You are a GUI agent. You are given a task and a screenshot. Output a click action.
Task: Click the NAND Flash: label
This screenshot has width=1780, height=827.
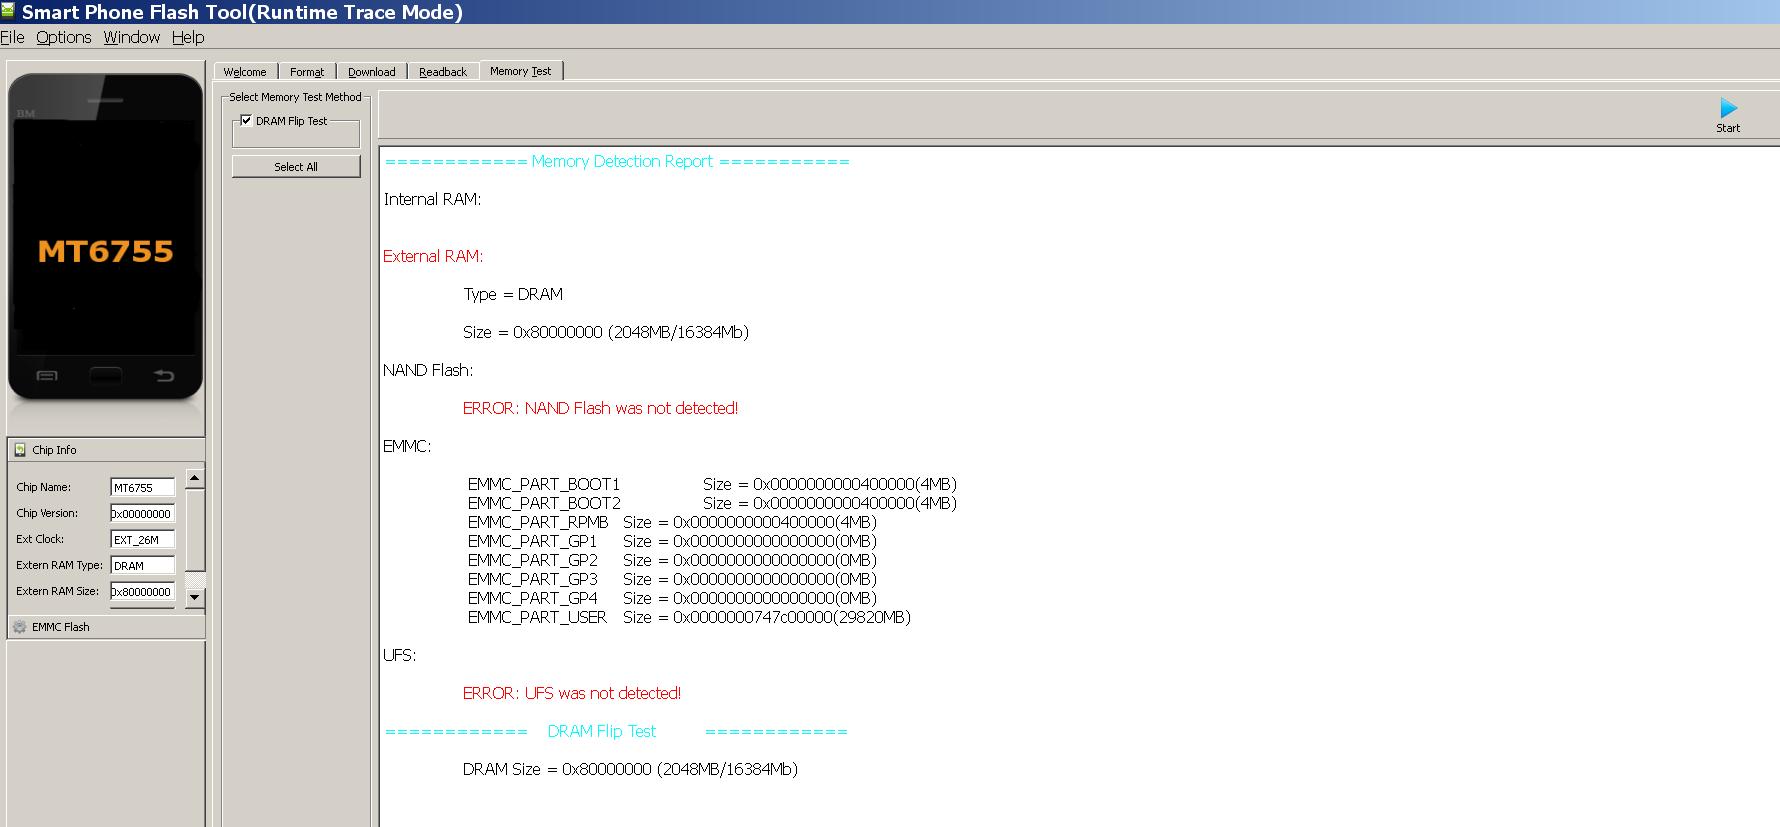(x=428, y=370)
